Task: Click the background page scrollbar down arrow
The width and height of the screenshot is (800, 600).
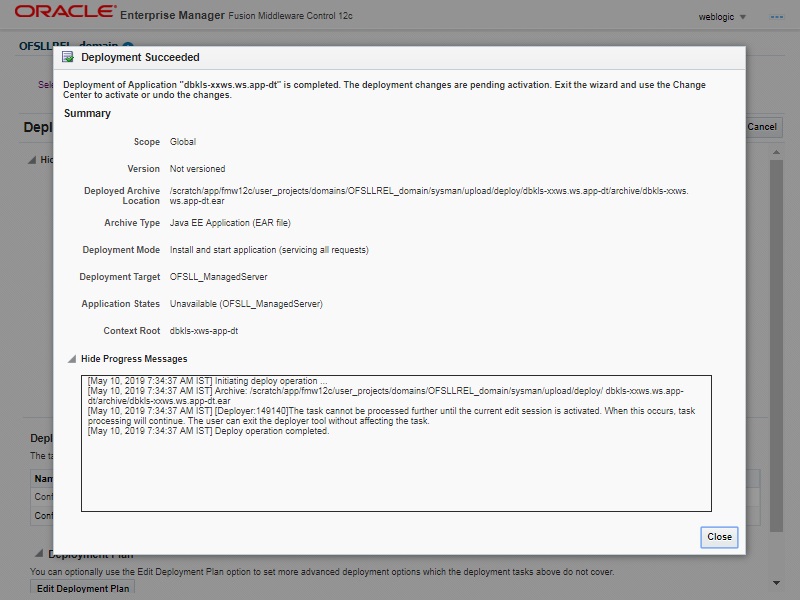Action: (776, 583)
